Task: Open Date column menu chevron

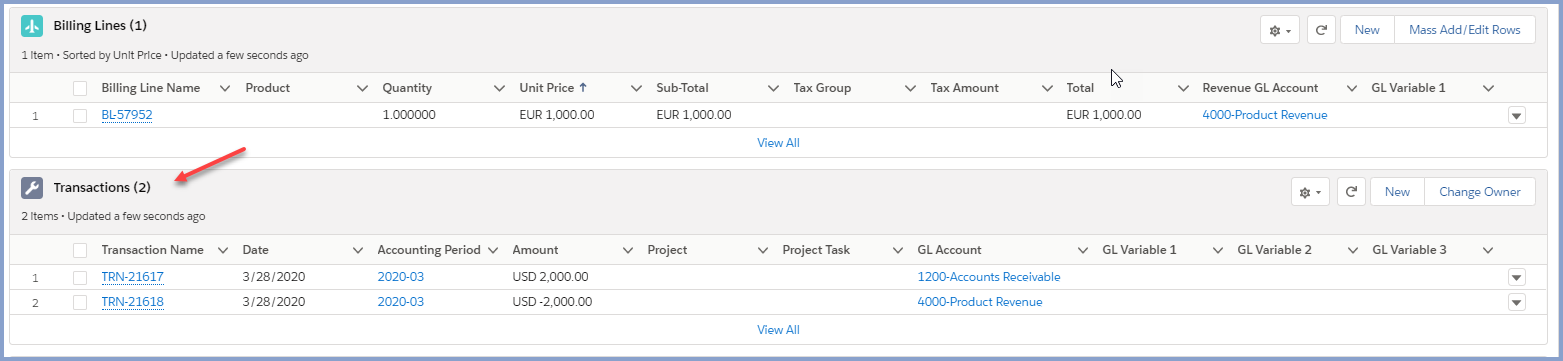Action: click(x=357, y=250)
